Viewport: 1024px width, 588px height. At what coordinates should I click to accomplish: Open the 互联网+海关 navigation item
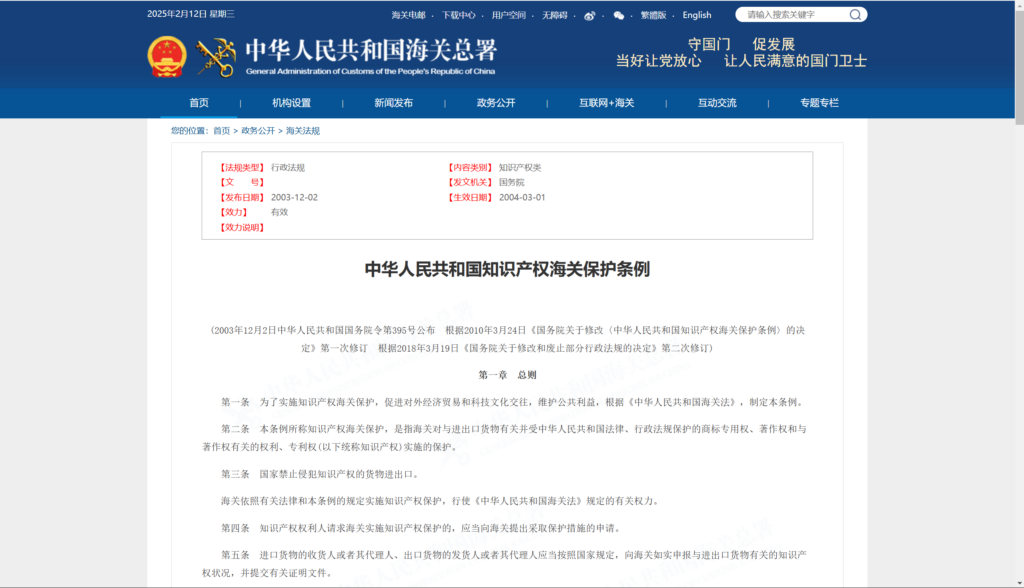(x=606, y=103)
